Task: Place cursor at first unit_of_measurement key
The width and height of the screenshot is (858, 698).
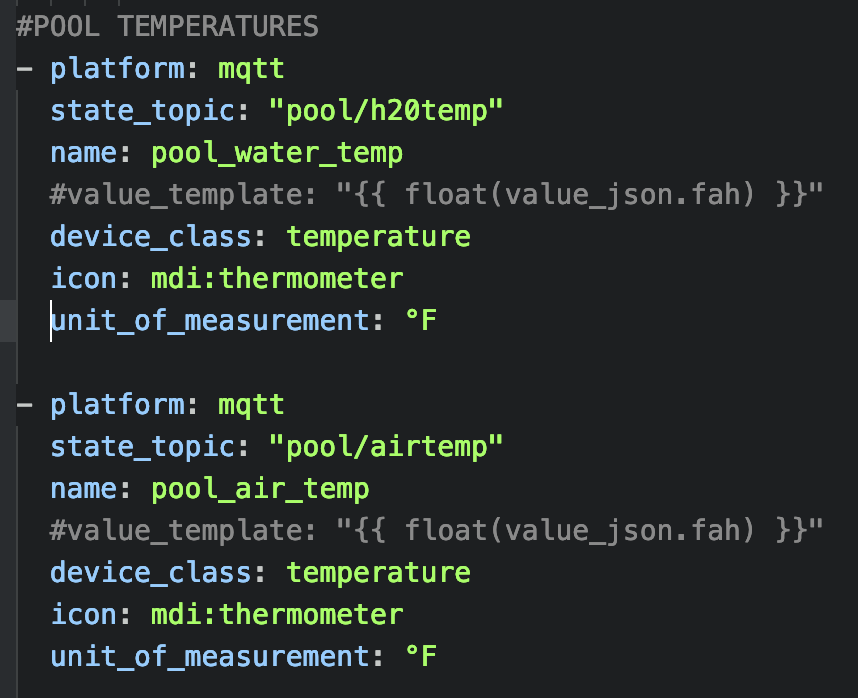Action: coord(210,321)
